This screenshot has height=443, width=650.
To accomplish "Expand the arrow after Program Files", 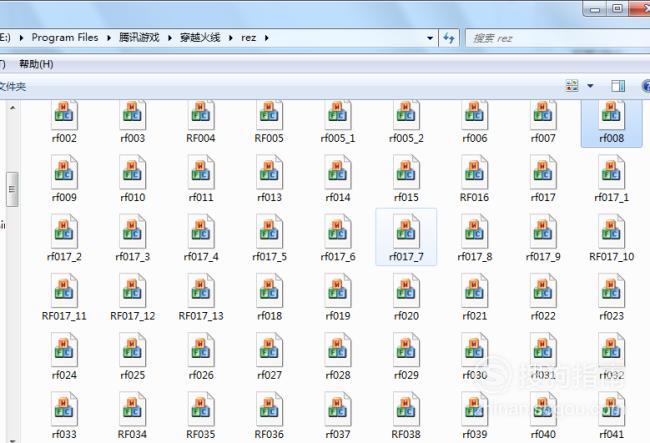I will [x=109, y=38].
